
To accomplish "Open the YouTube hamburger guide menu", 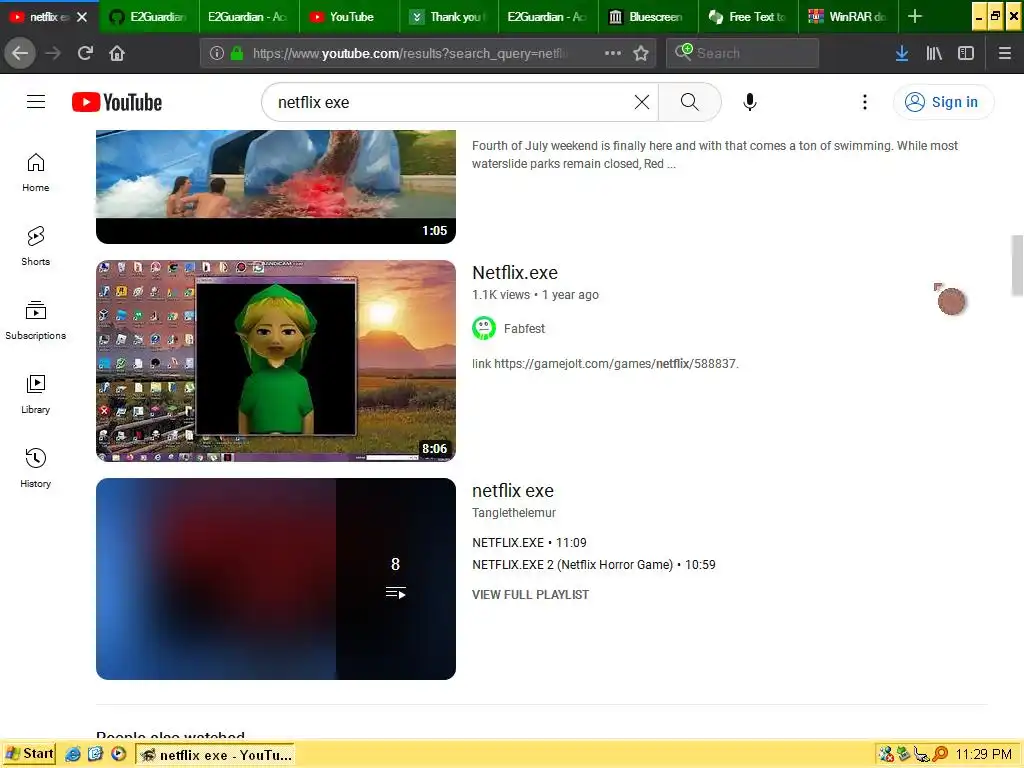I will 36,102.
